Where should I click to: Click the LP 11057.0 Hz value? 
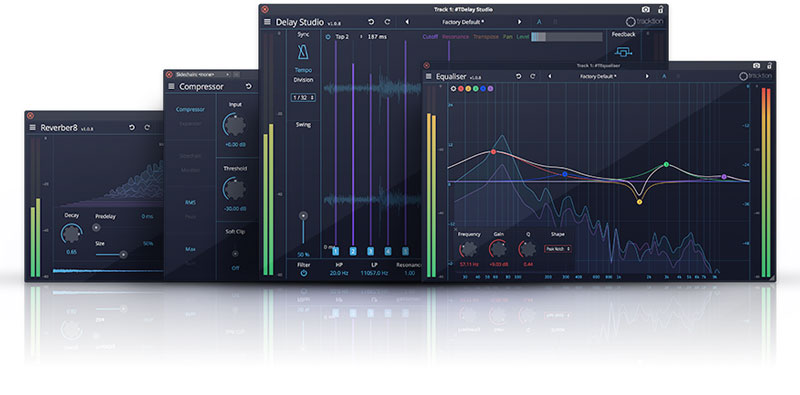point(374,273)
